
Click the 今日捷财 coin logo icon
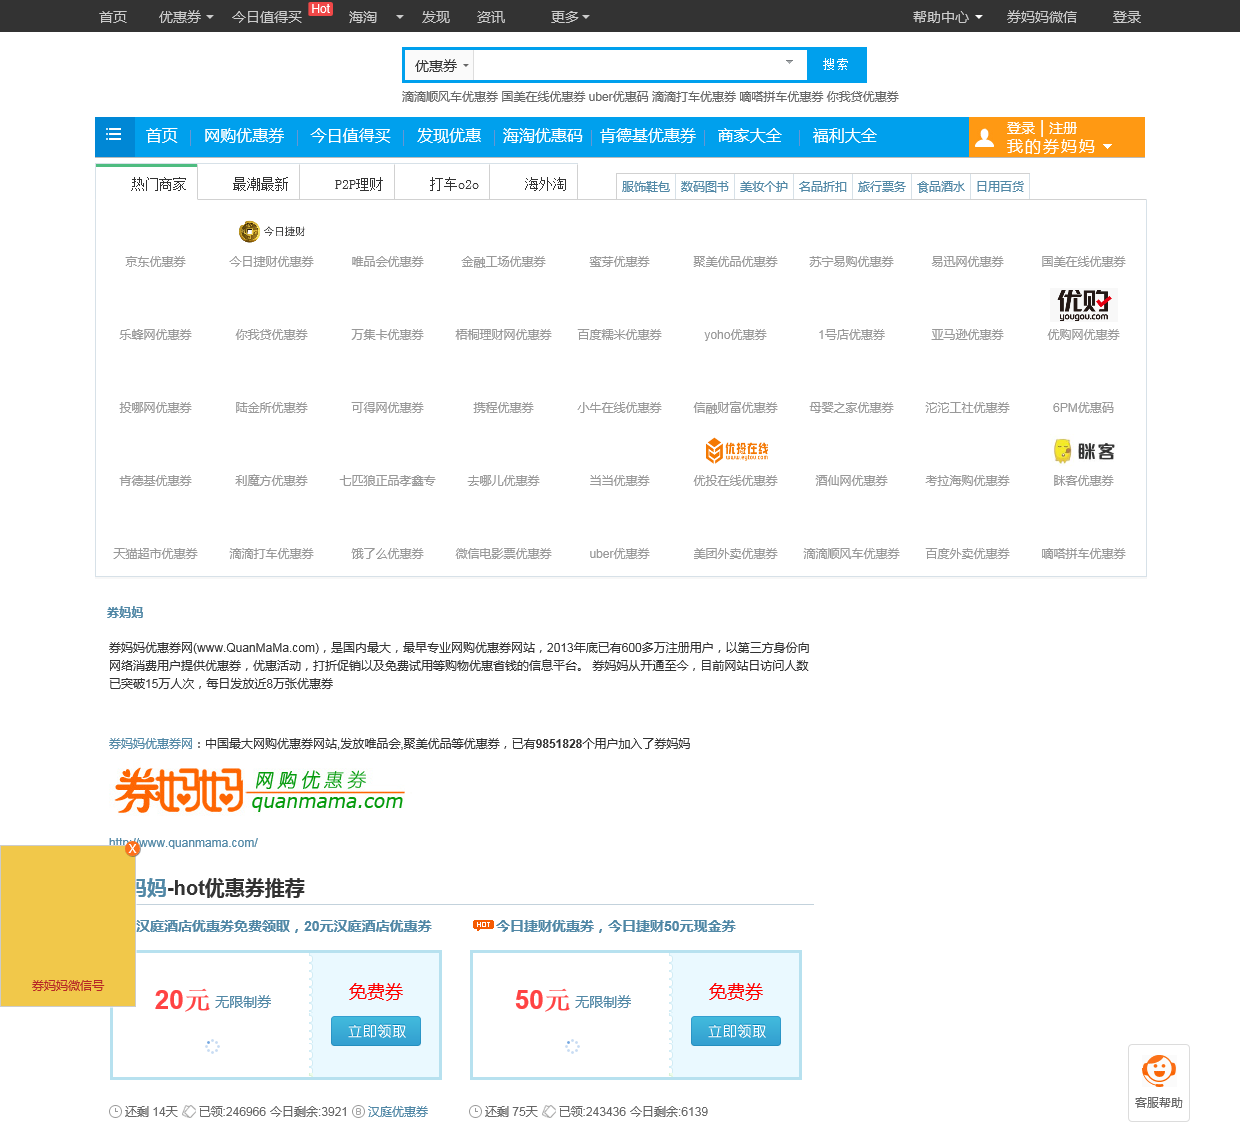[249, 232]
